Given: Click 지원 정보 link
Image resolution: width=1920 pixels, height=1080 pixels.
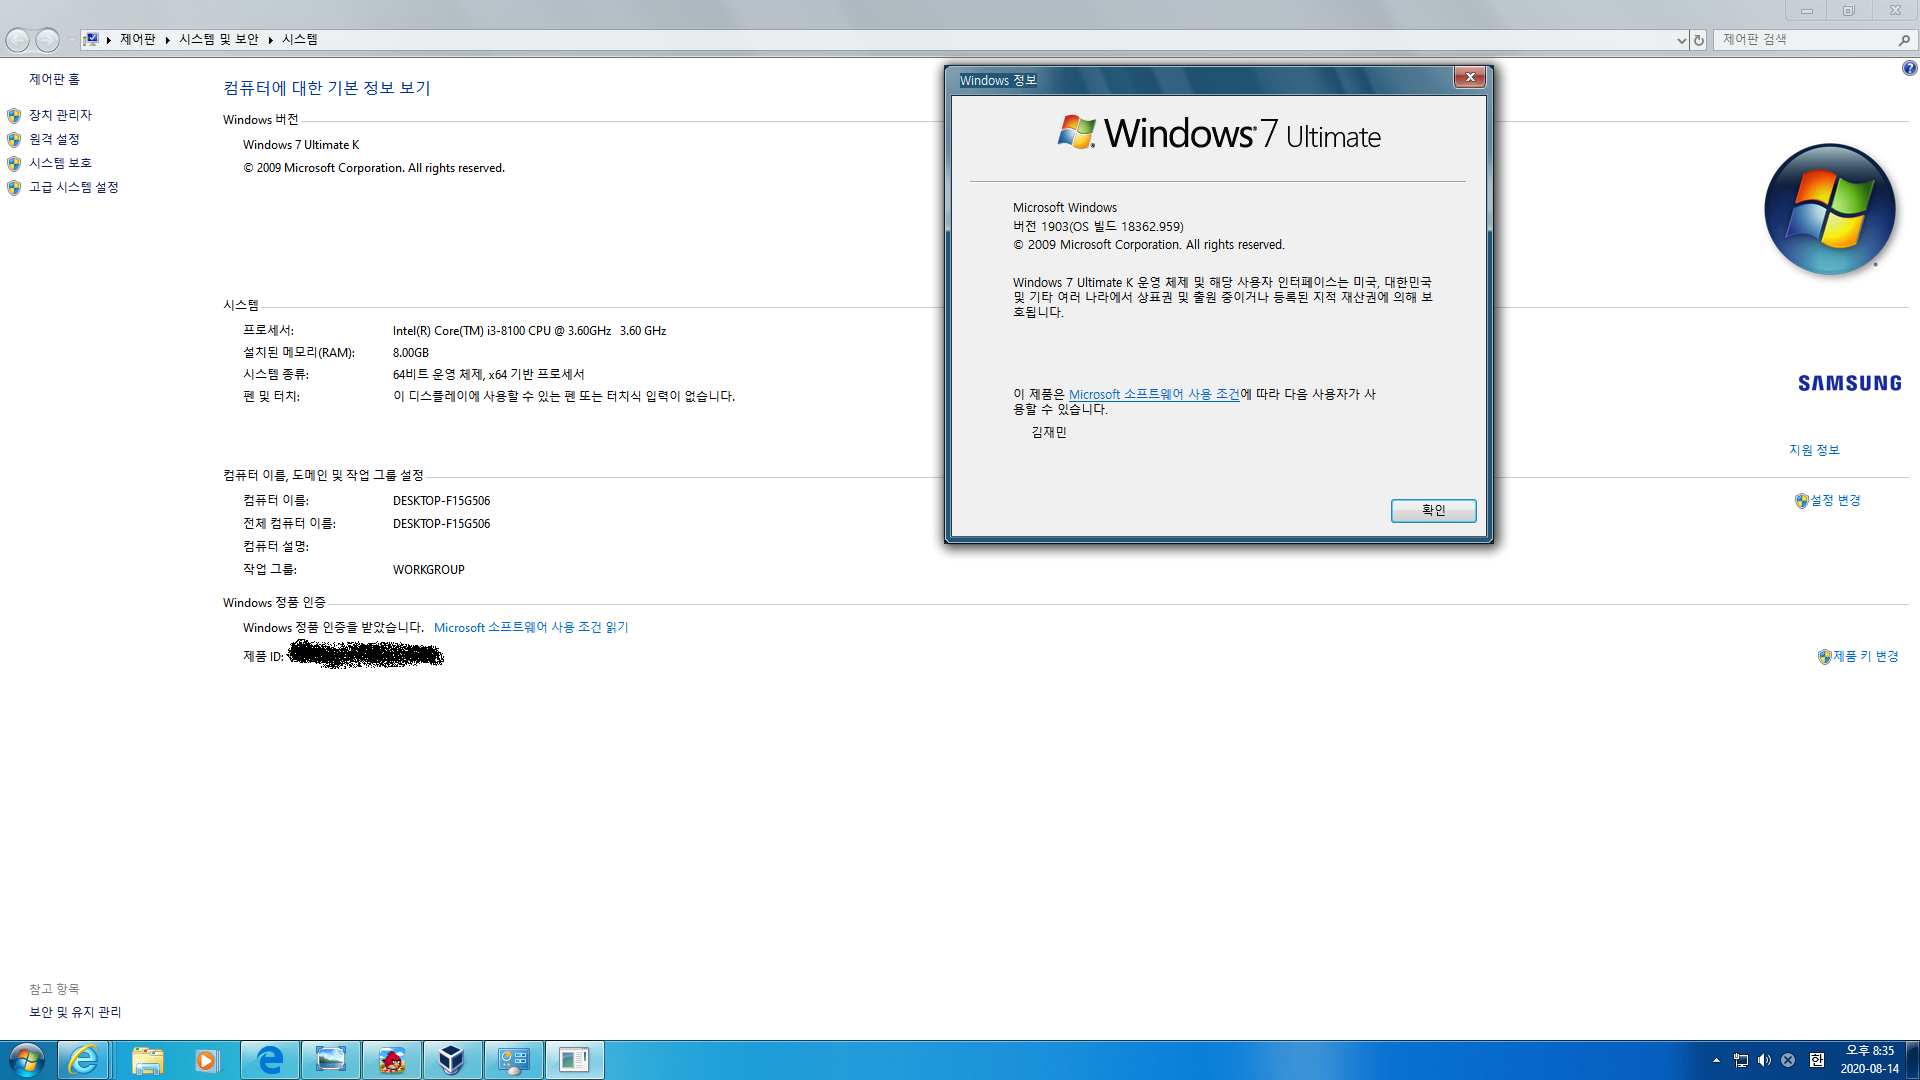Looking at the screenshot, I should tap(1814, 450).
